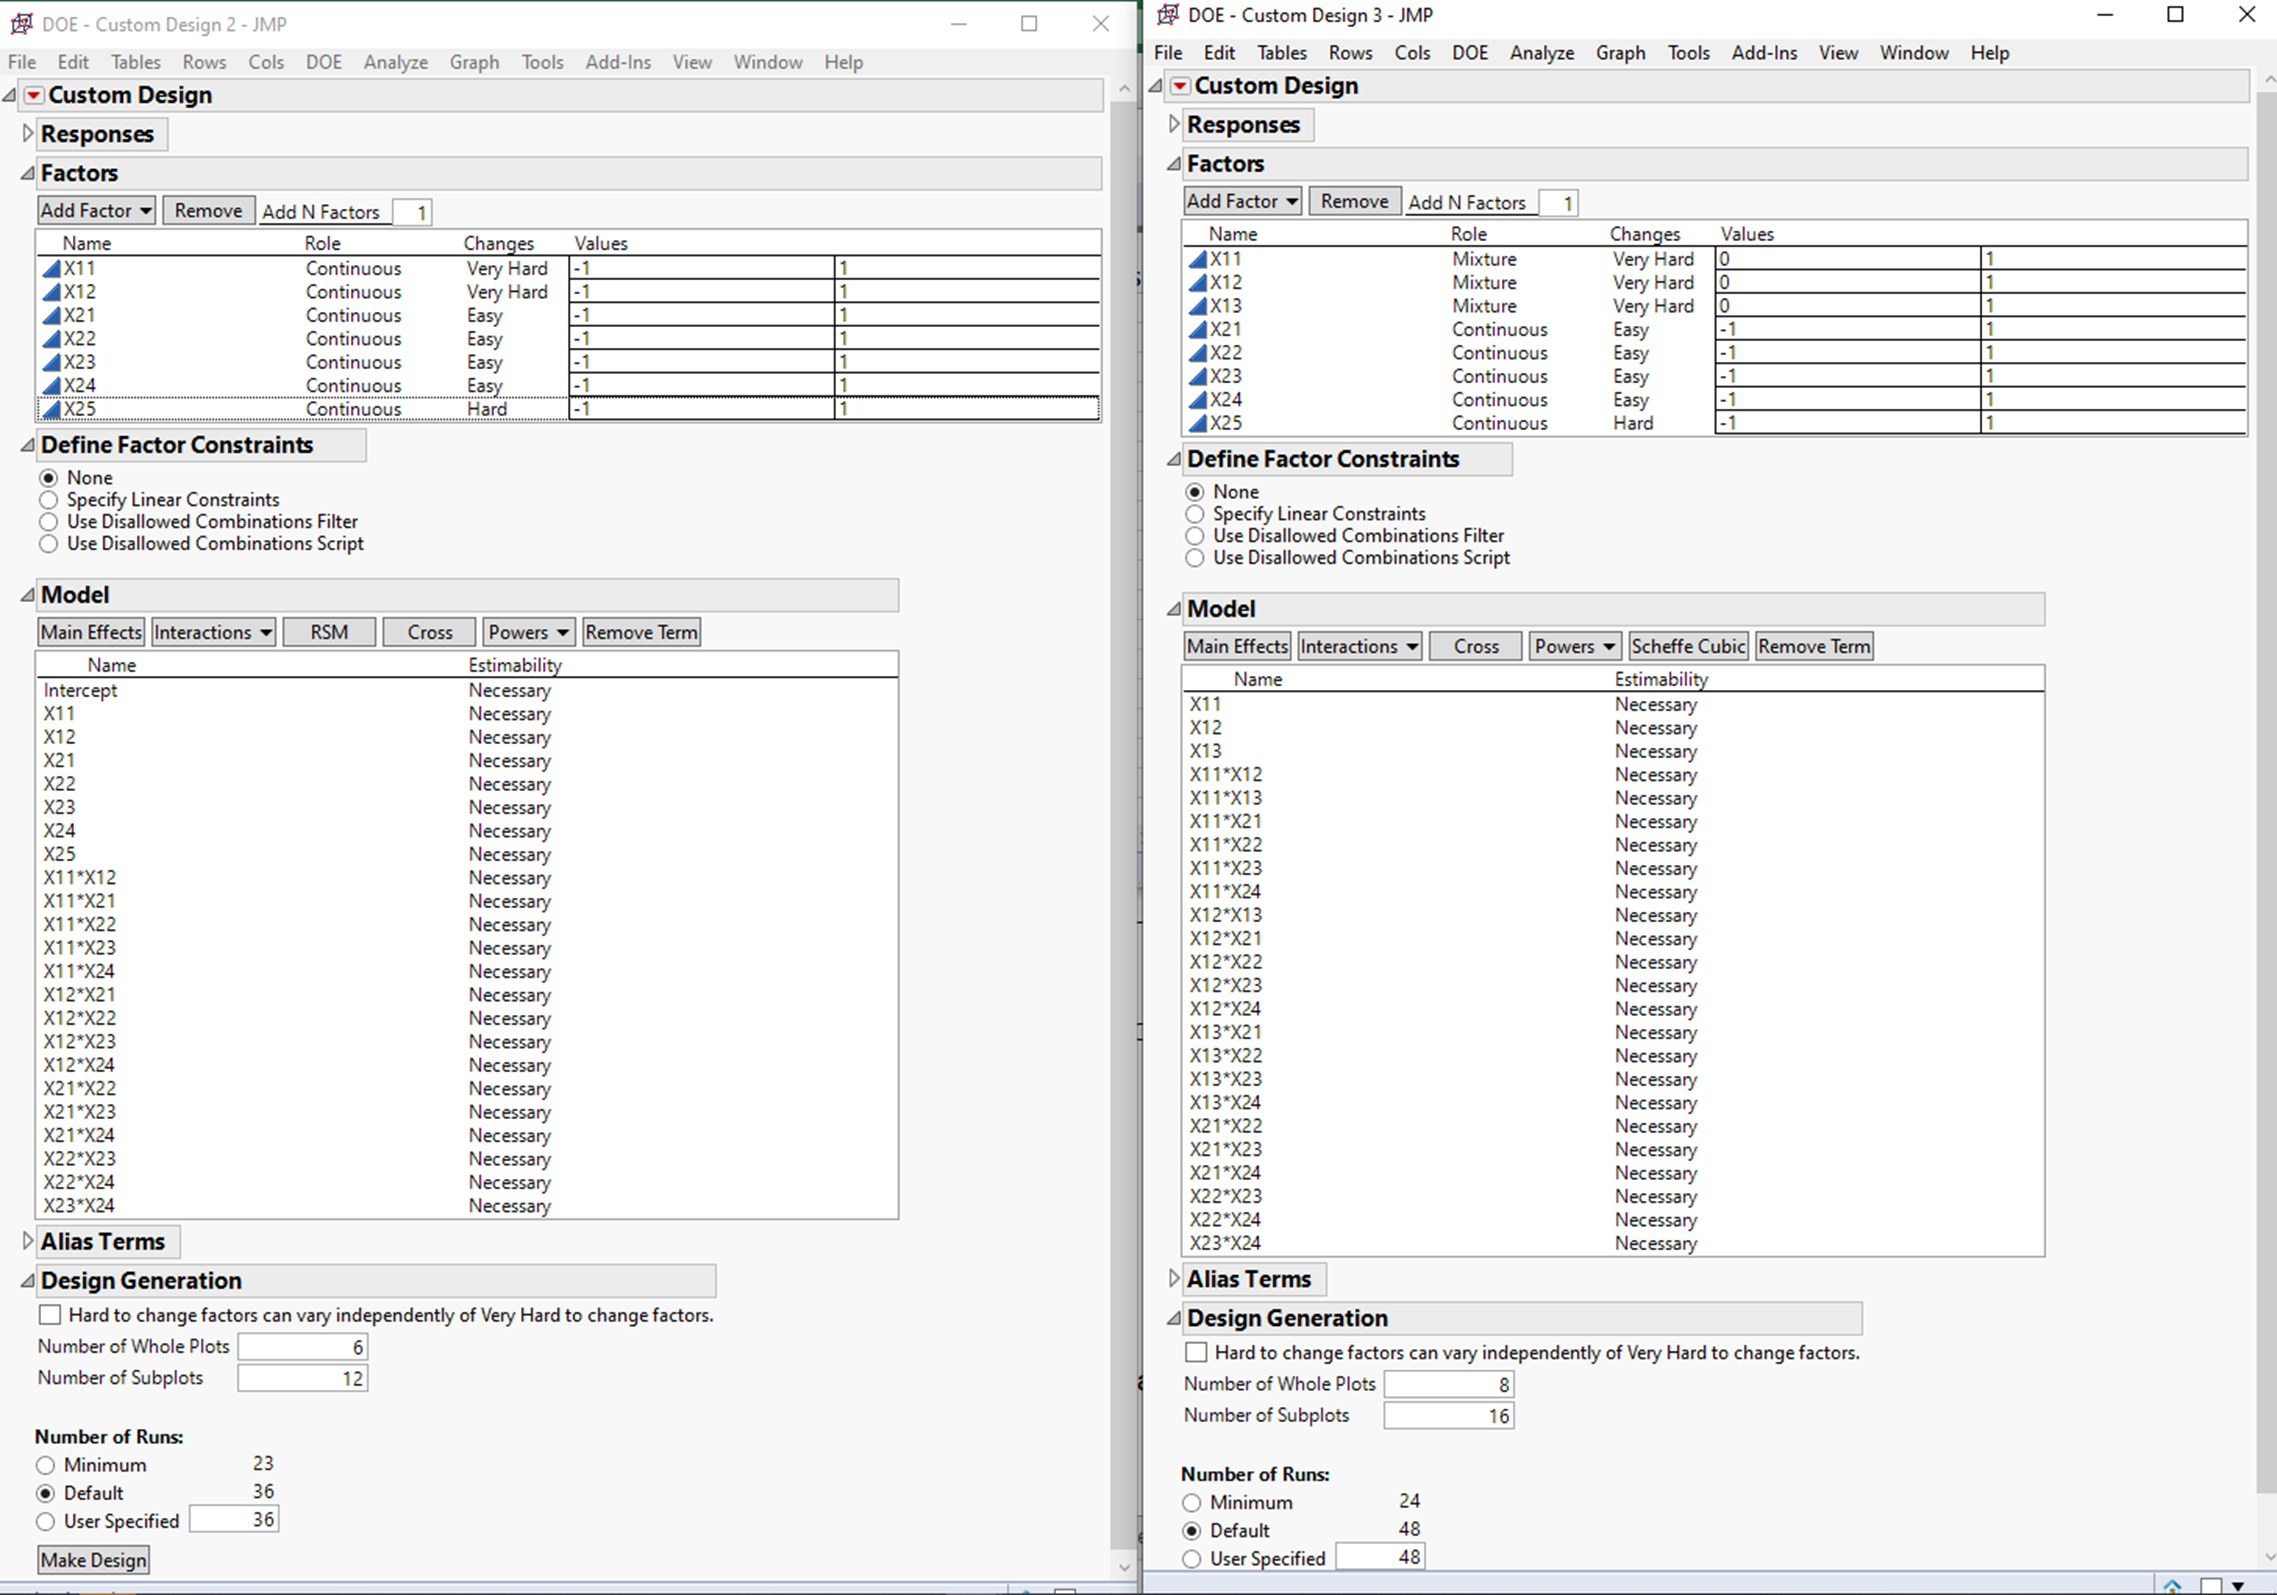Image resolution: width=2277 pixels, height=1595 pixels.
Task: Click the RSM button
Action: [329, 631]
